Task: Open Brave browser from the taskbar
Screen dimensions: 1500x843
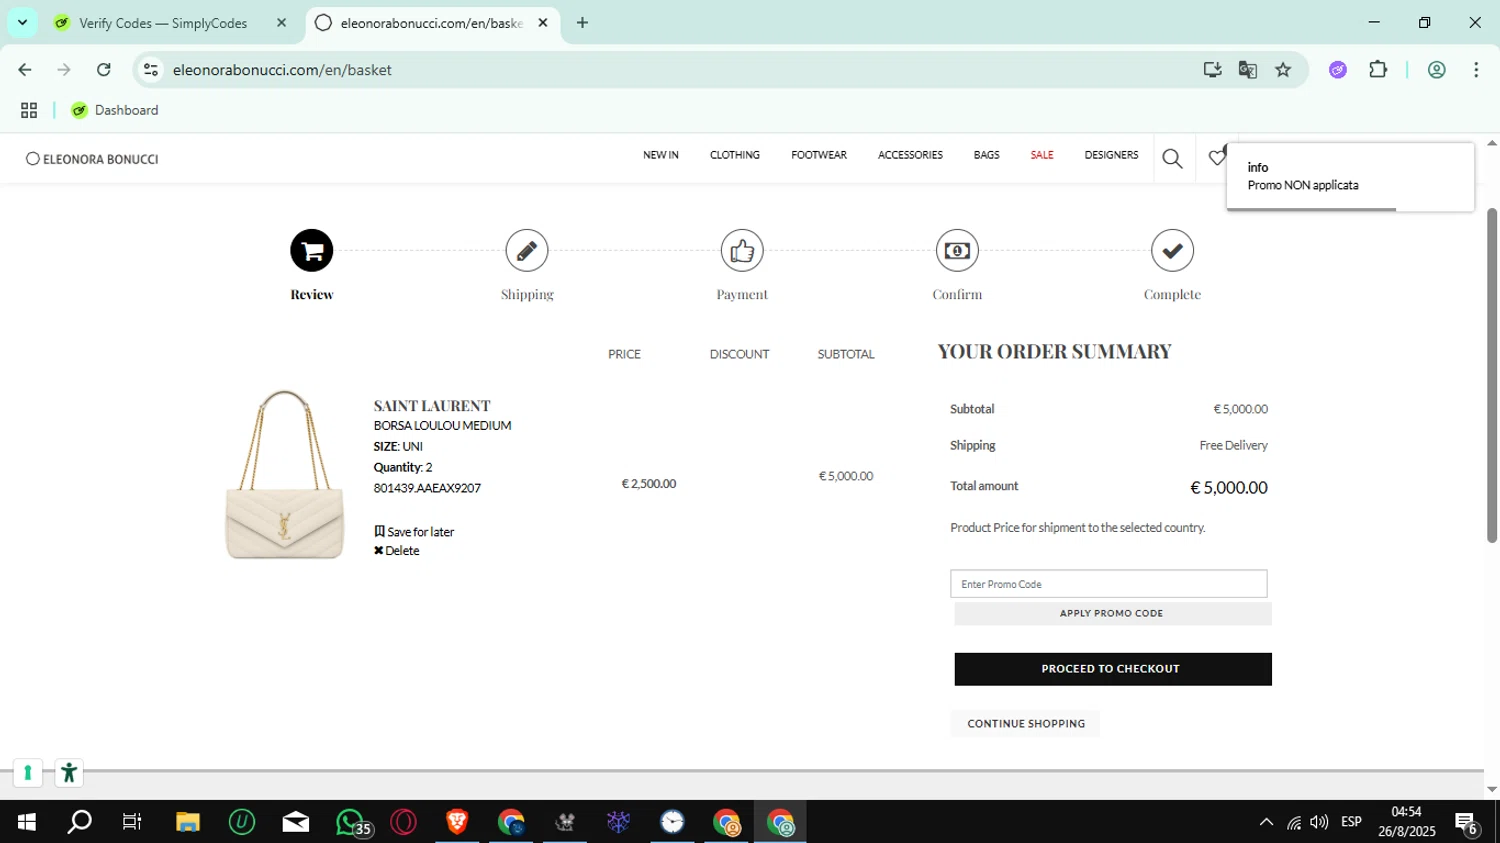Action: tap(457, 822)
